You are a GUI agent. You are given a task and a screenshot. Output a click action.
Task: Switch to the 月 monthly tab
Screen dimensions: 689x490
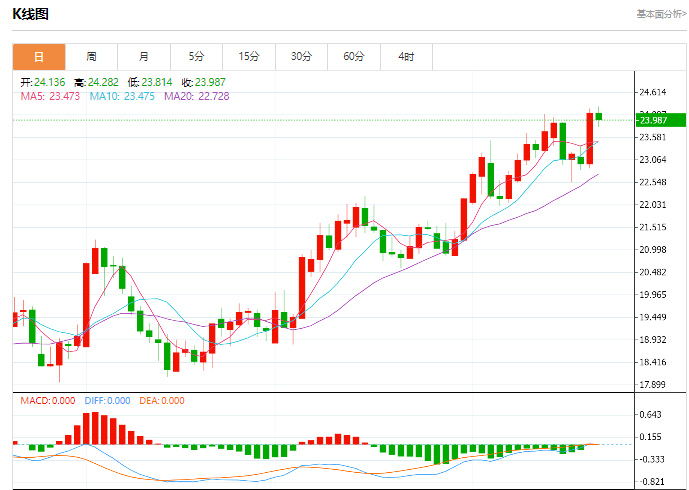144,57
